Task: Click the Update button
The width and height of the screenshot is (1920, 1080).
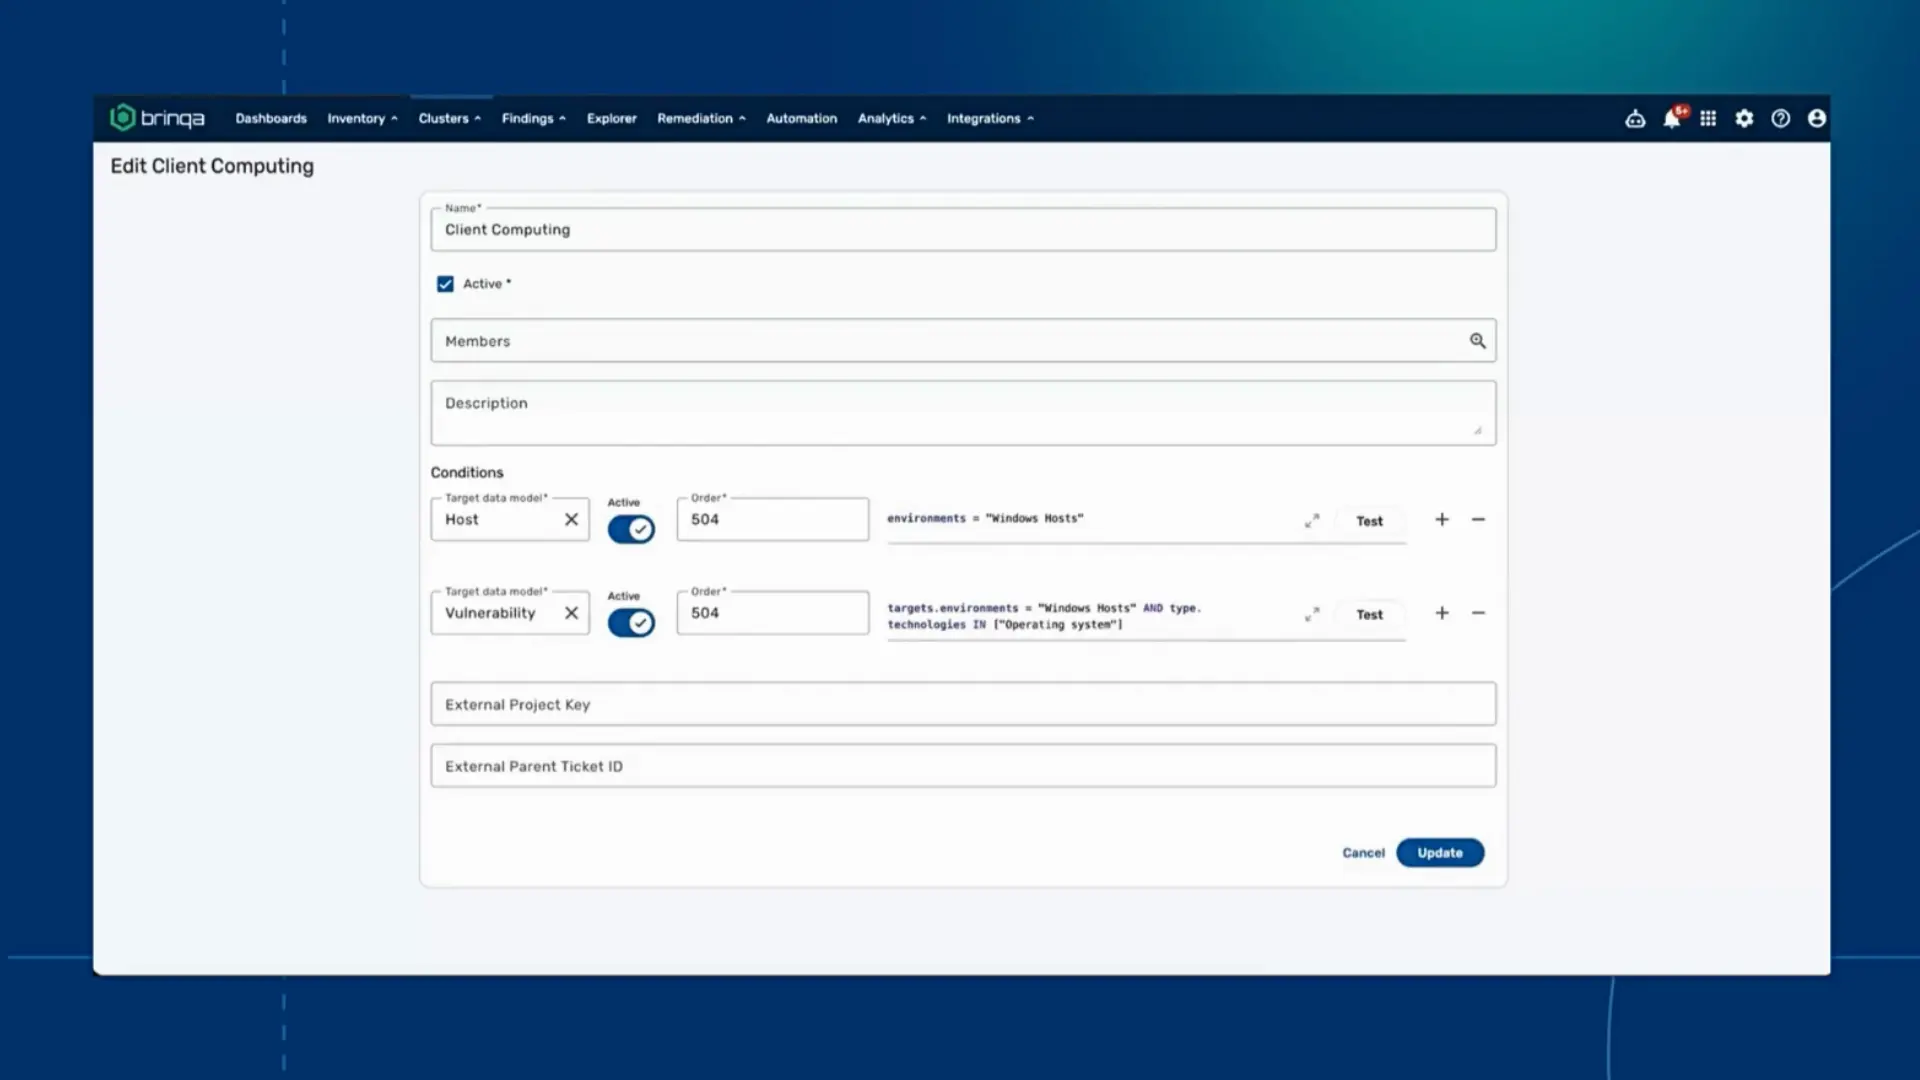Action: (1439, 853)
